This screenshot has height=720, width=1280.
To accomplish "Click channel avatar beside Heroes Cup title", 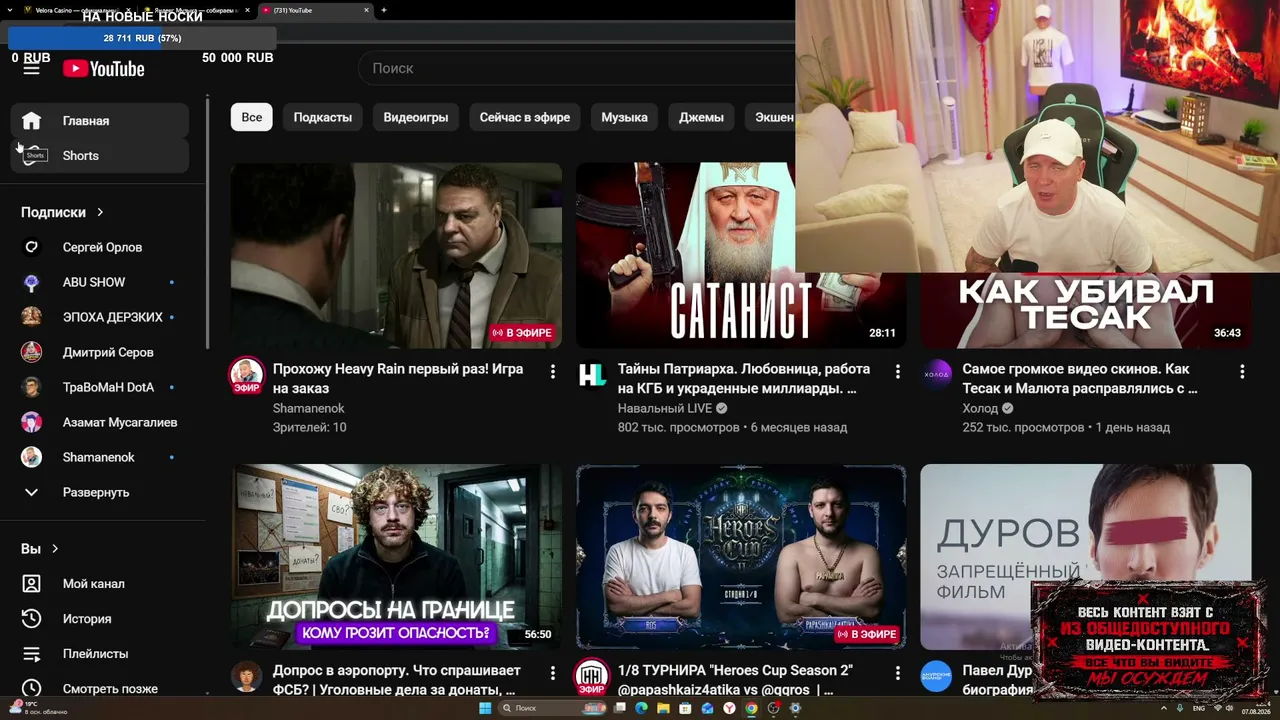I will click(x=592, y=677).
